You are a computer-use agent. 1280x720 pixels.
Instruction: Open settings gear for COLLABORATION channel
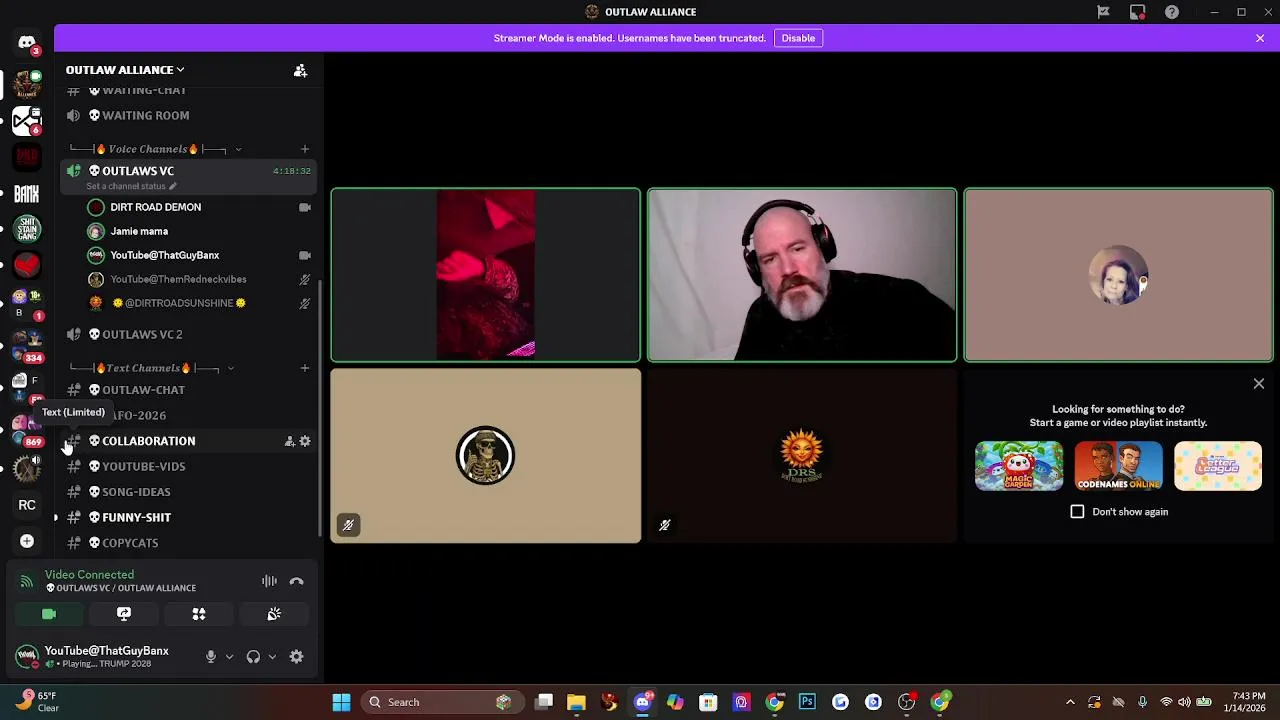(305, 441)
